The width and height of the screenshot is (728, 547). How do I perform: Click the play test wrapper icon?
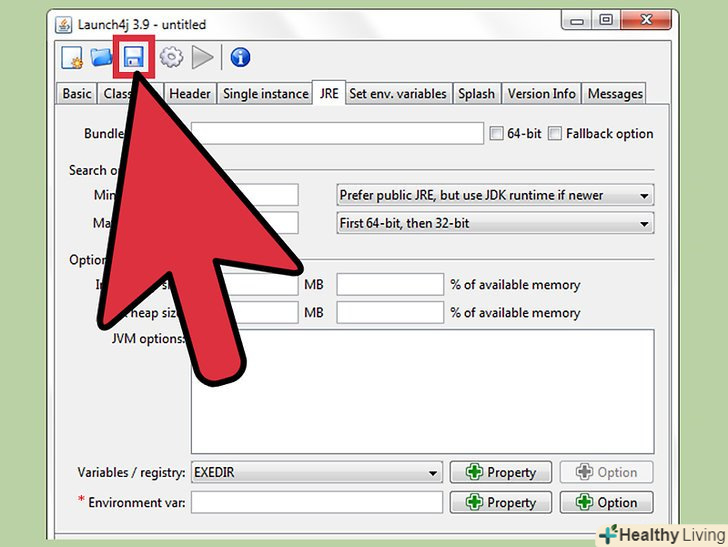tap(202, 58)
